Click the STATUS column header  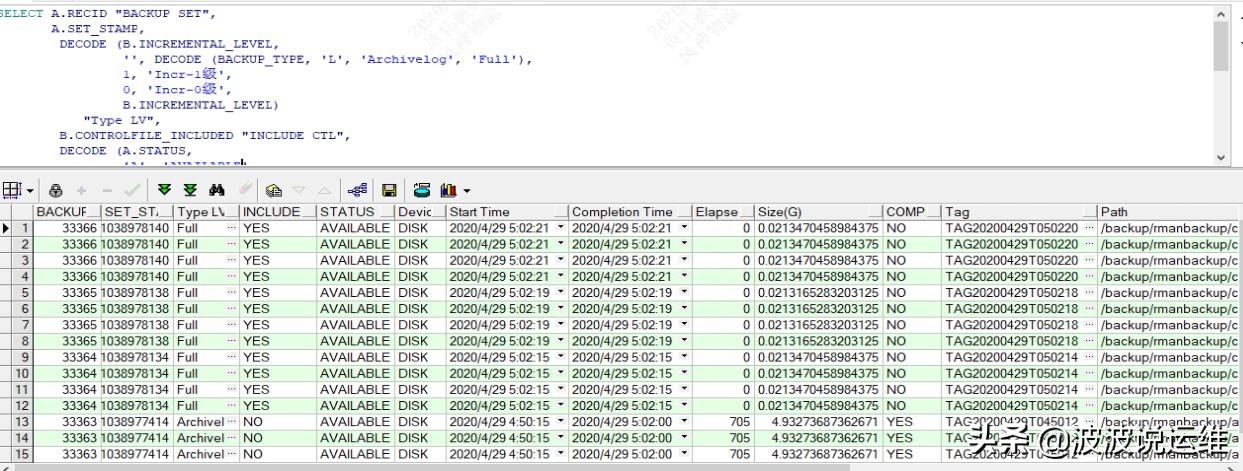click(354, 212)
